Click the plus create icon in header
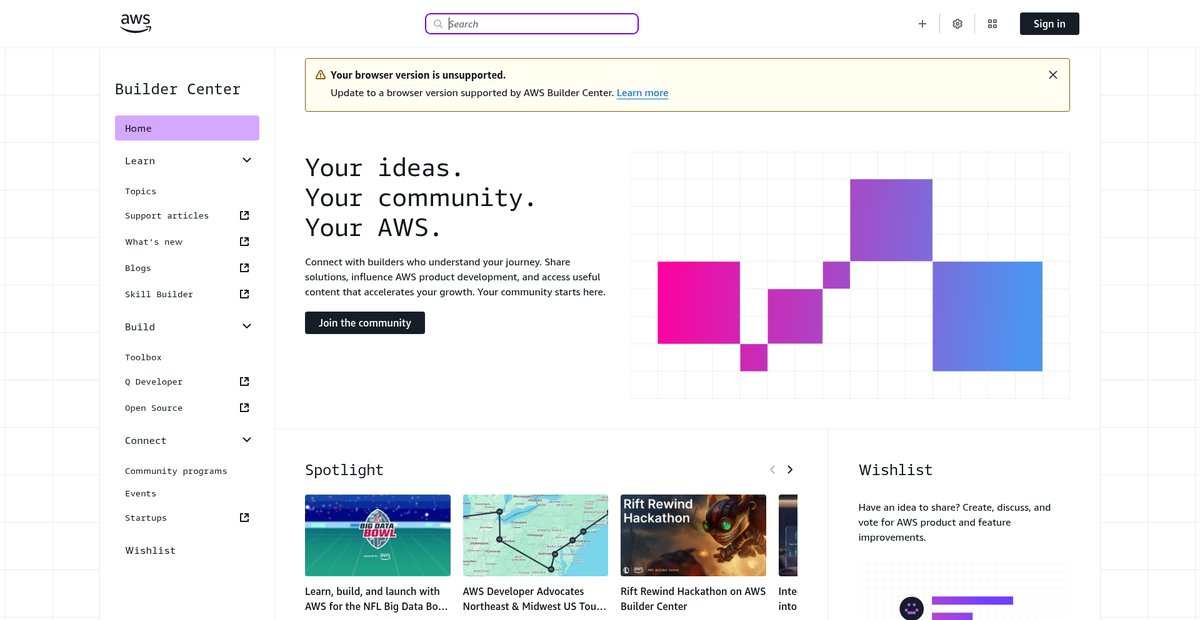The width and height of the screenshot is (1200, 620). coord(922,24)
